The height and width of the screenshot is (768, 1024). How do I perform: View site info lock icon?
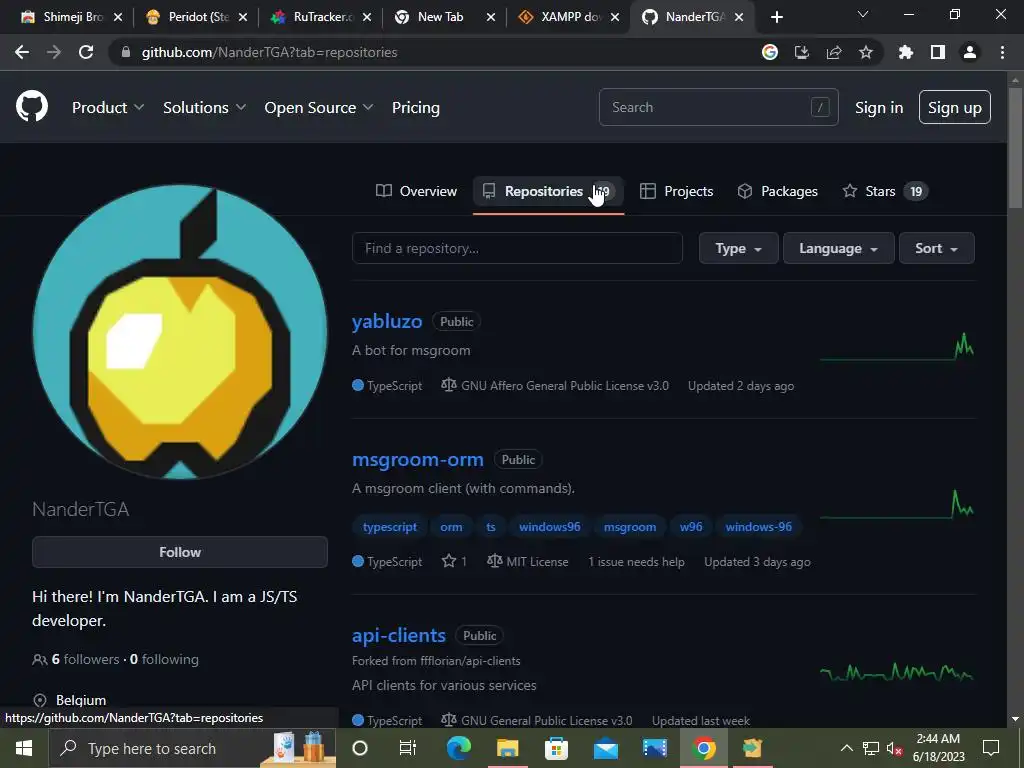(x=126, y=52)
